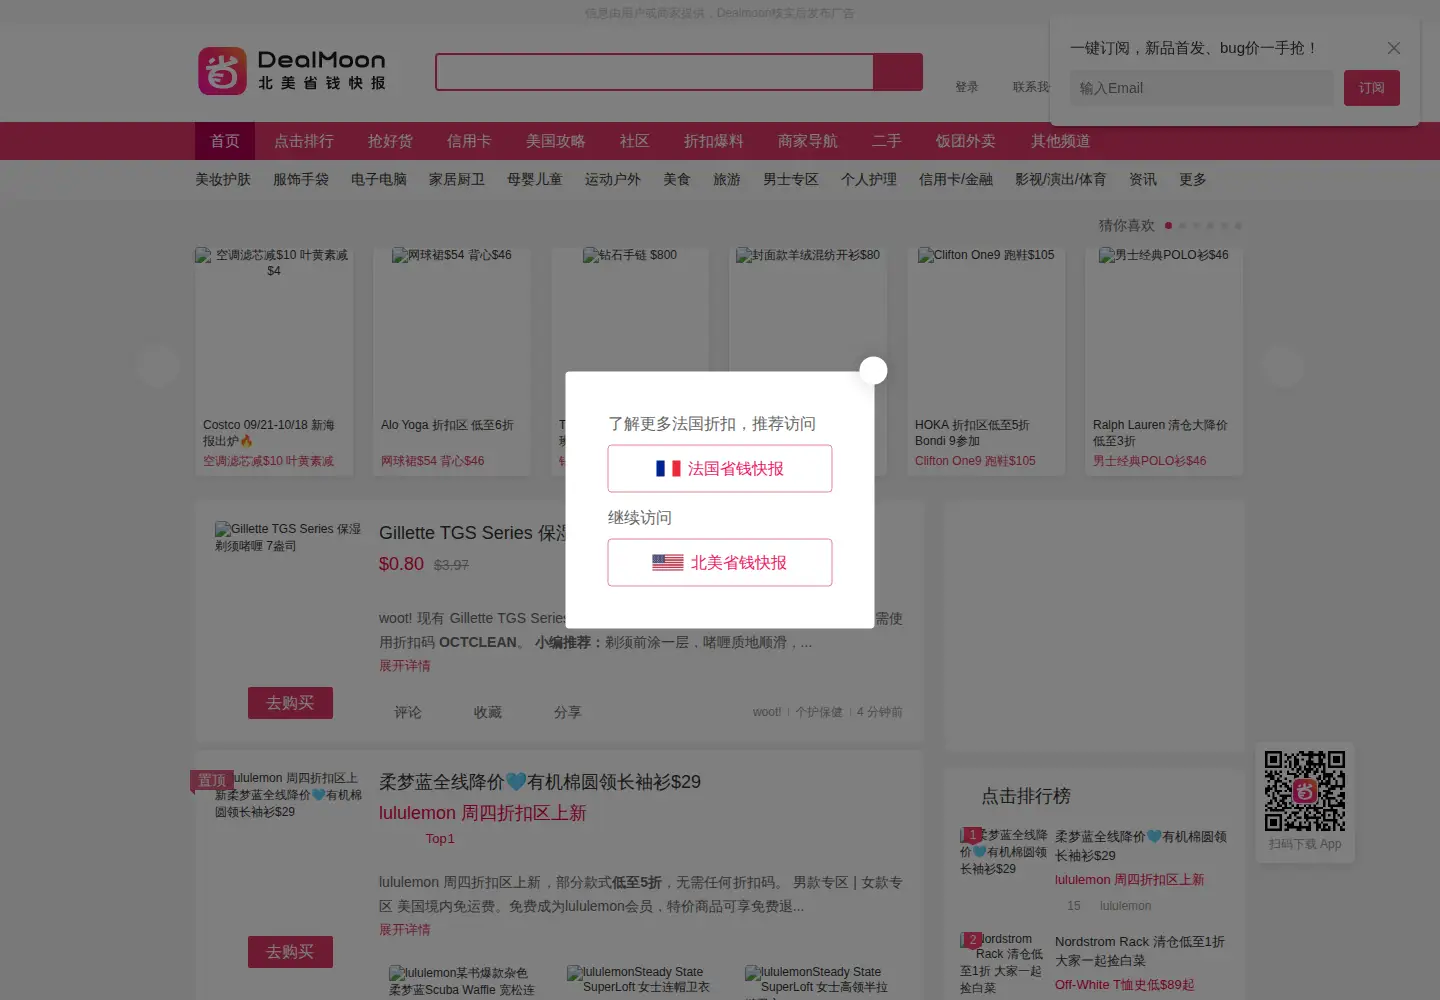Open the 美国攻略 menu

(x=556, y=141)
